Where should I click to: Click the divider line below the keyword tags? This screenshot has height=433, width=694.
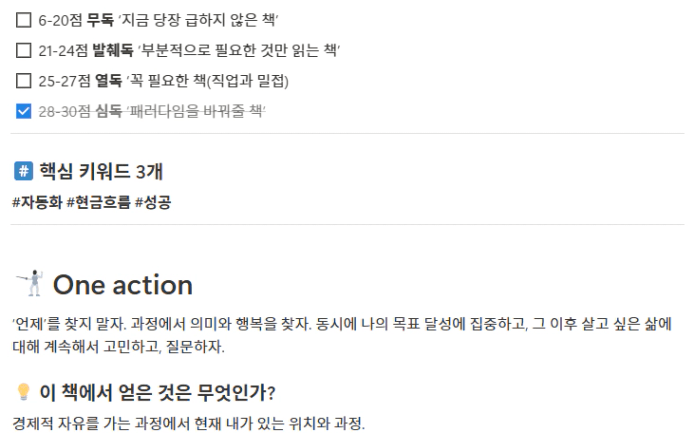(347, 224)
